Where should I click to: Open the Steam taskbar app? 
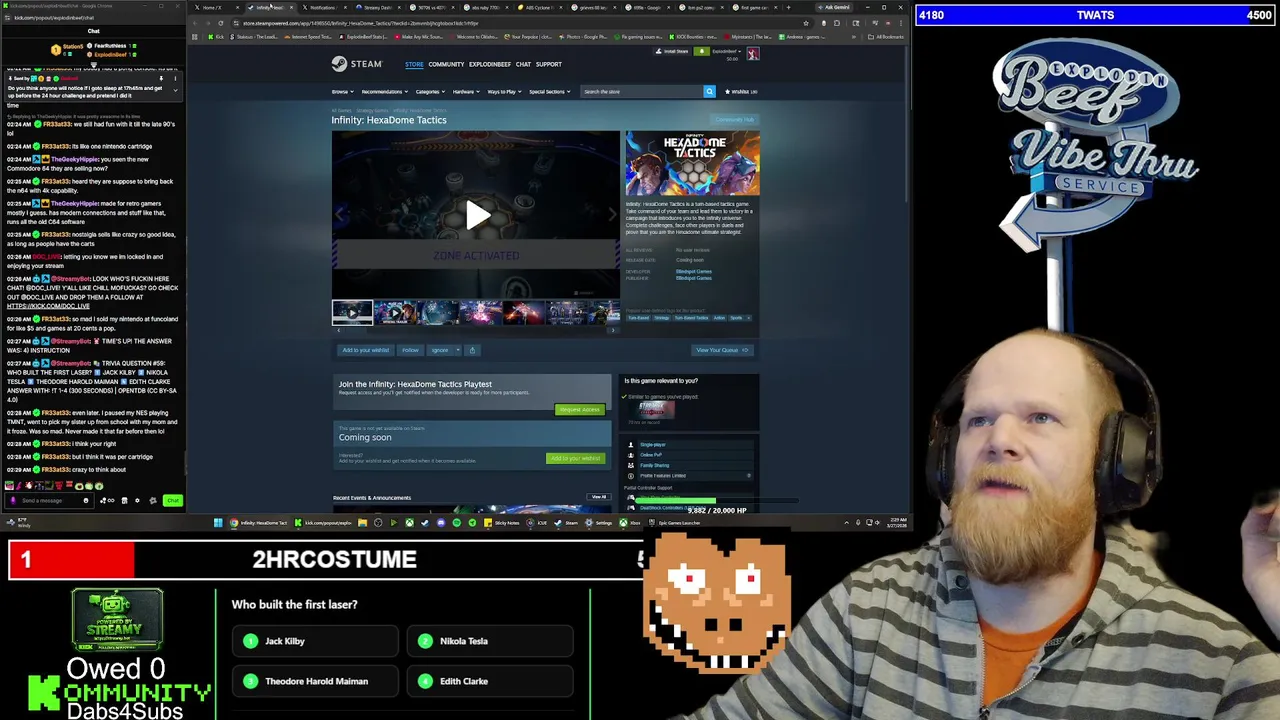coord(568,522)
